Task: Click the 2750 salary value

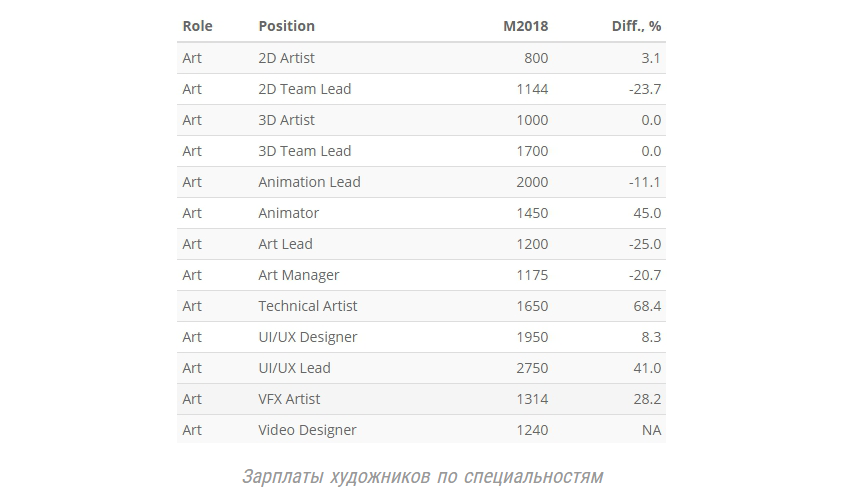Action: tap(532, 368)
